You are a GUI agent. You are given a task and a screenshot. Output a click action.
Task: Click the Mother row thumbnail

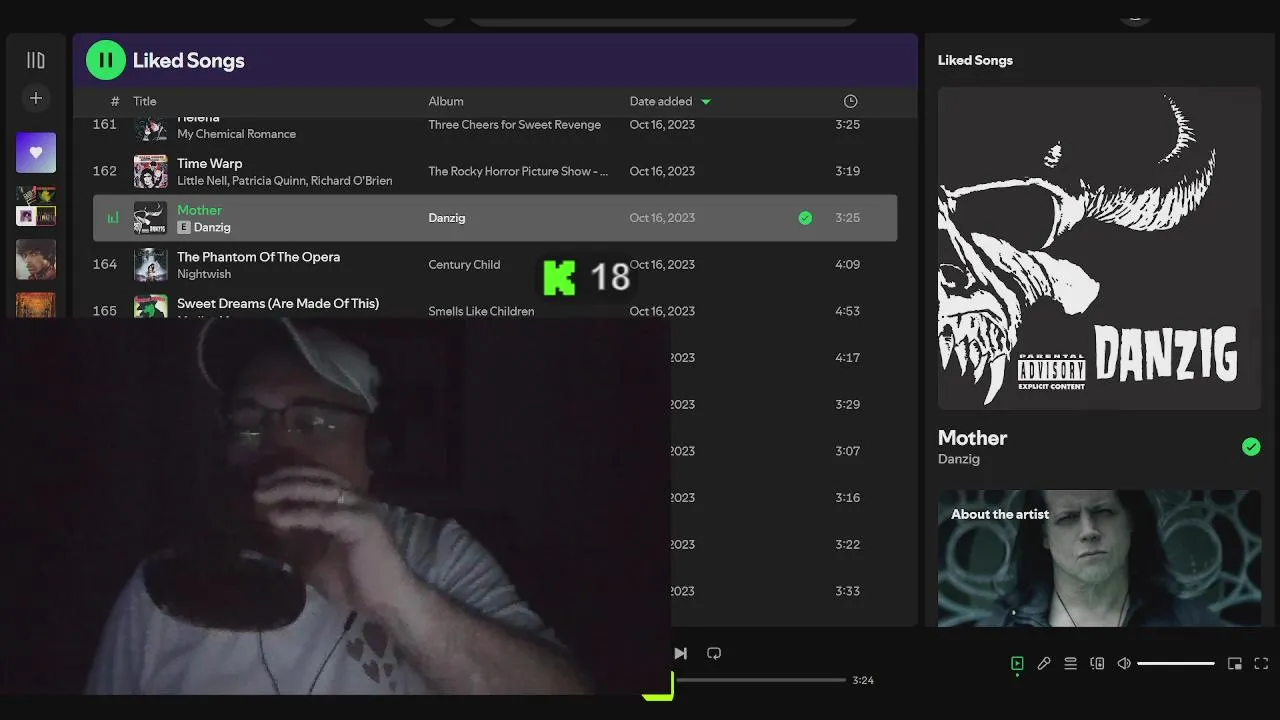(x=151, y=217)
